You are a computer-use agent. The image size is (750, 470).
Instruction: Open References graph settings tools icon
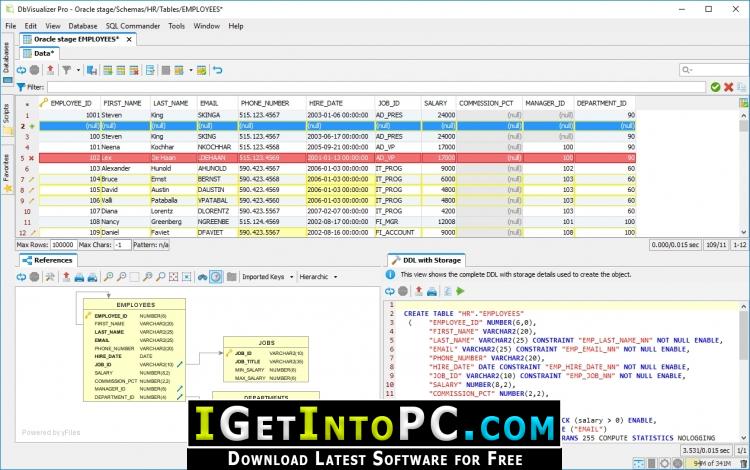point(50,277)
